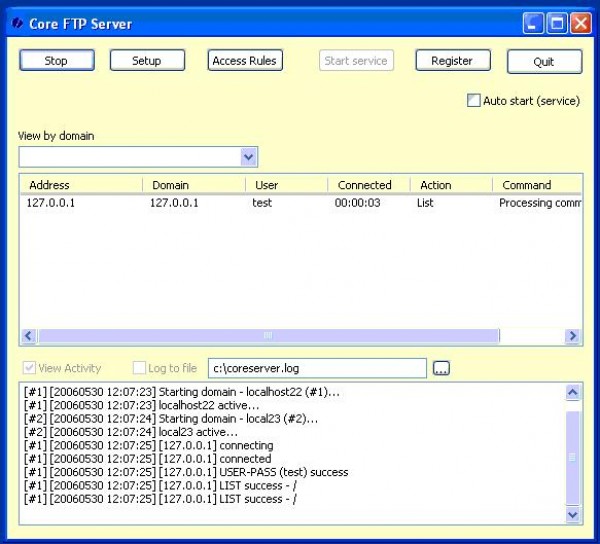The image size is (600, 544).
Task: Toggle the Log to file checkbox
Action: tap(139, 369)
